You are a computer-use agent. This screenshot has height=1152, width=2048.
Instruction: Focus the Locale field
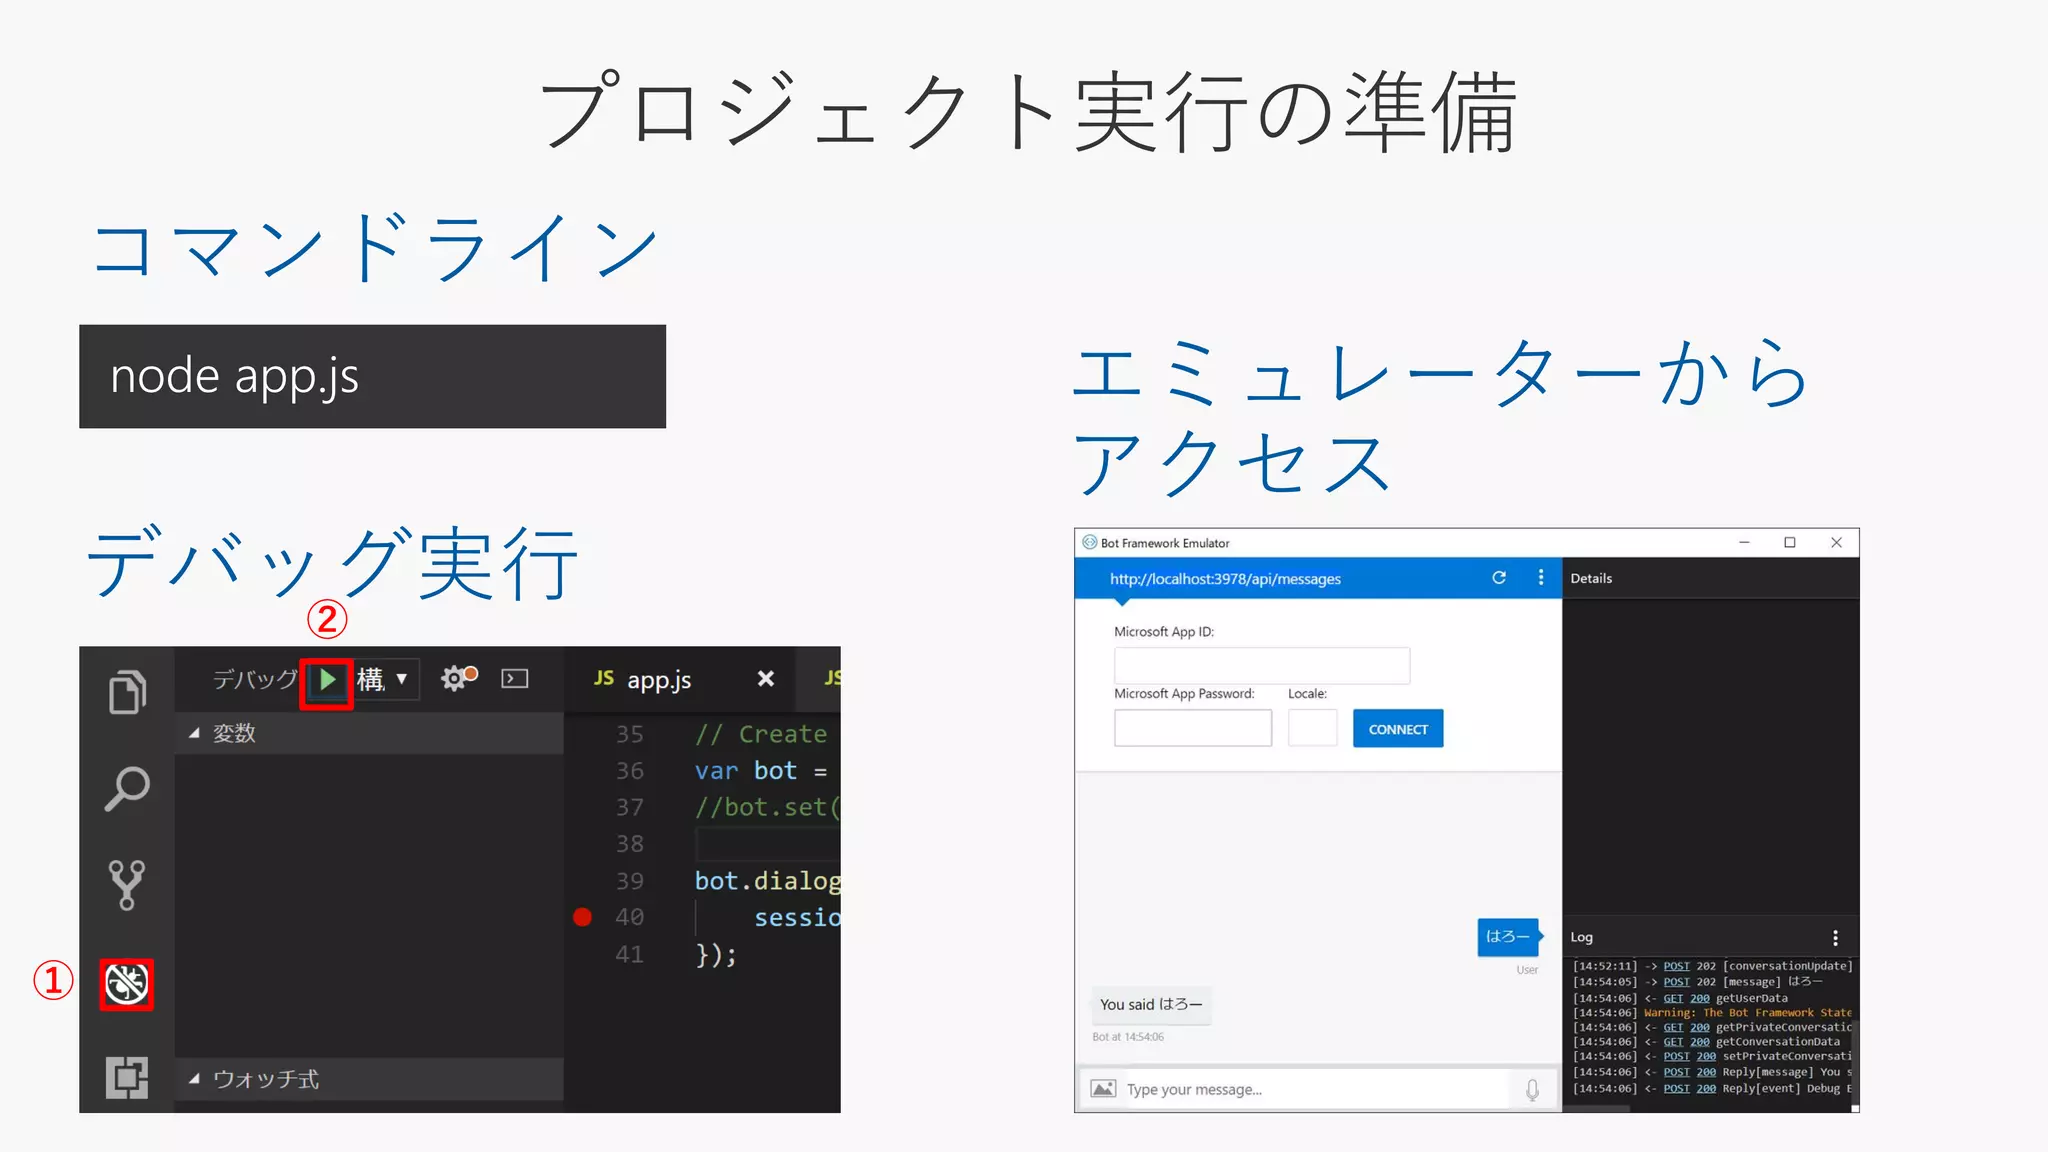[x=1313, y=728]
